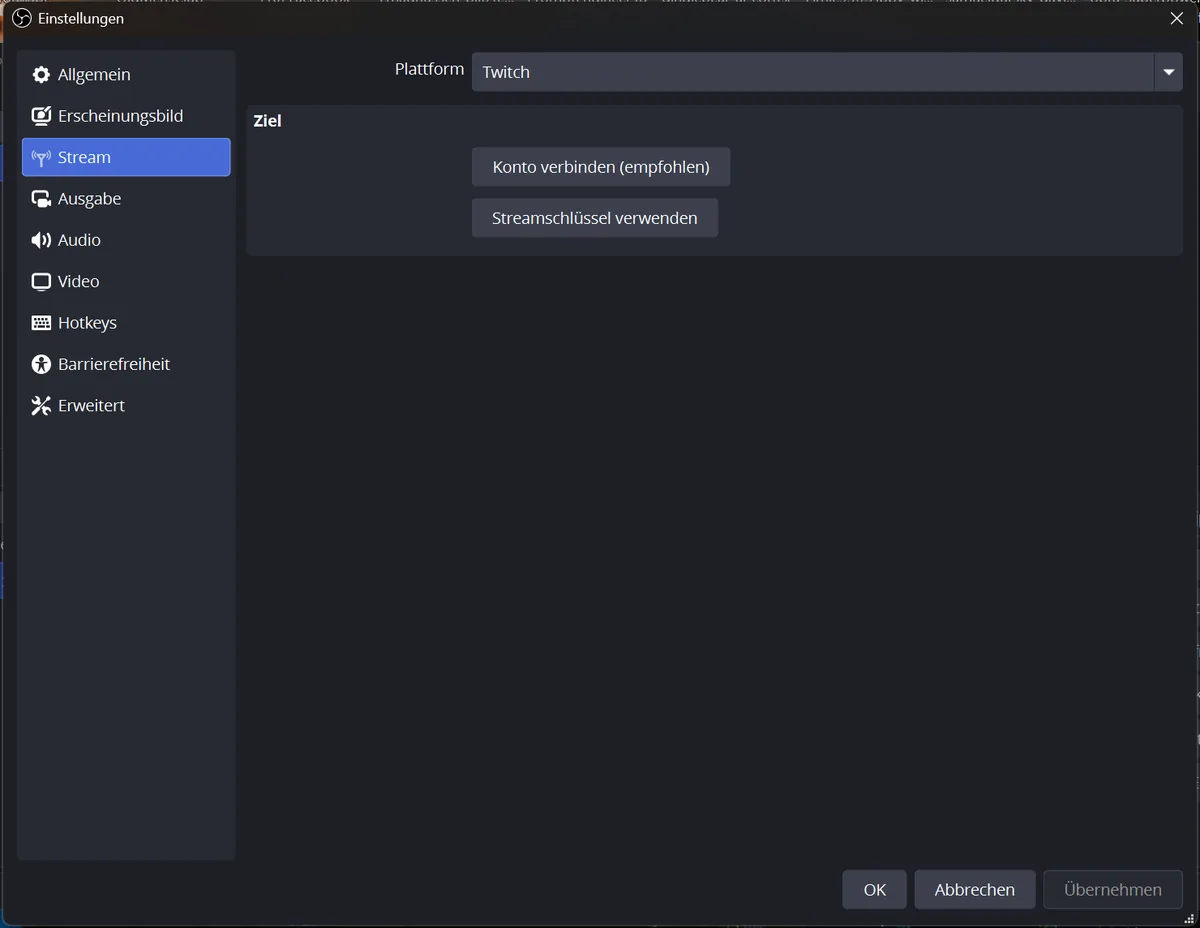Click the Ziel section heading
This screenshot has height=928, width=1200.
pyautogui.click(x=268, y=121)
